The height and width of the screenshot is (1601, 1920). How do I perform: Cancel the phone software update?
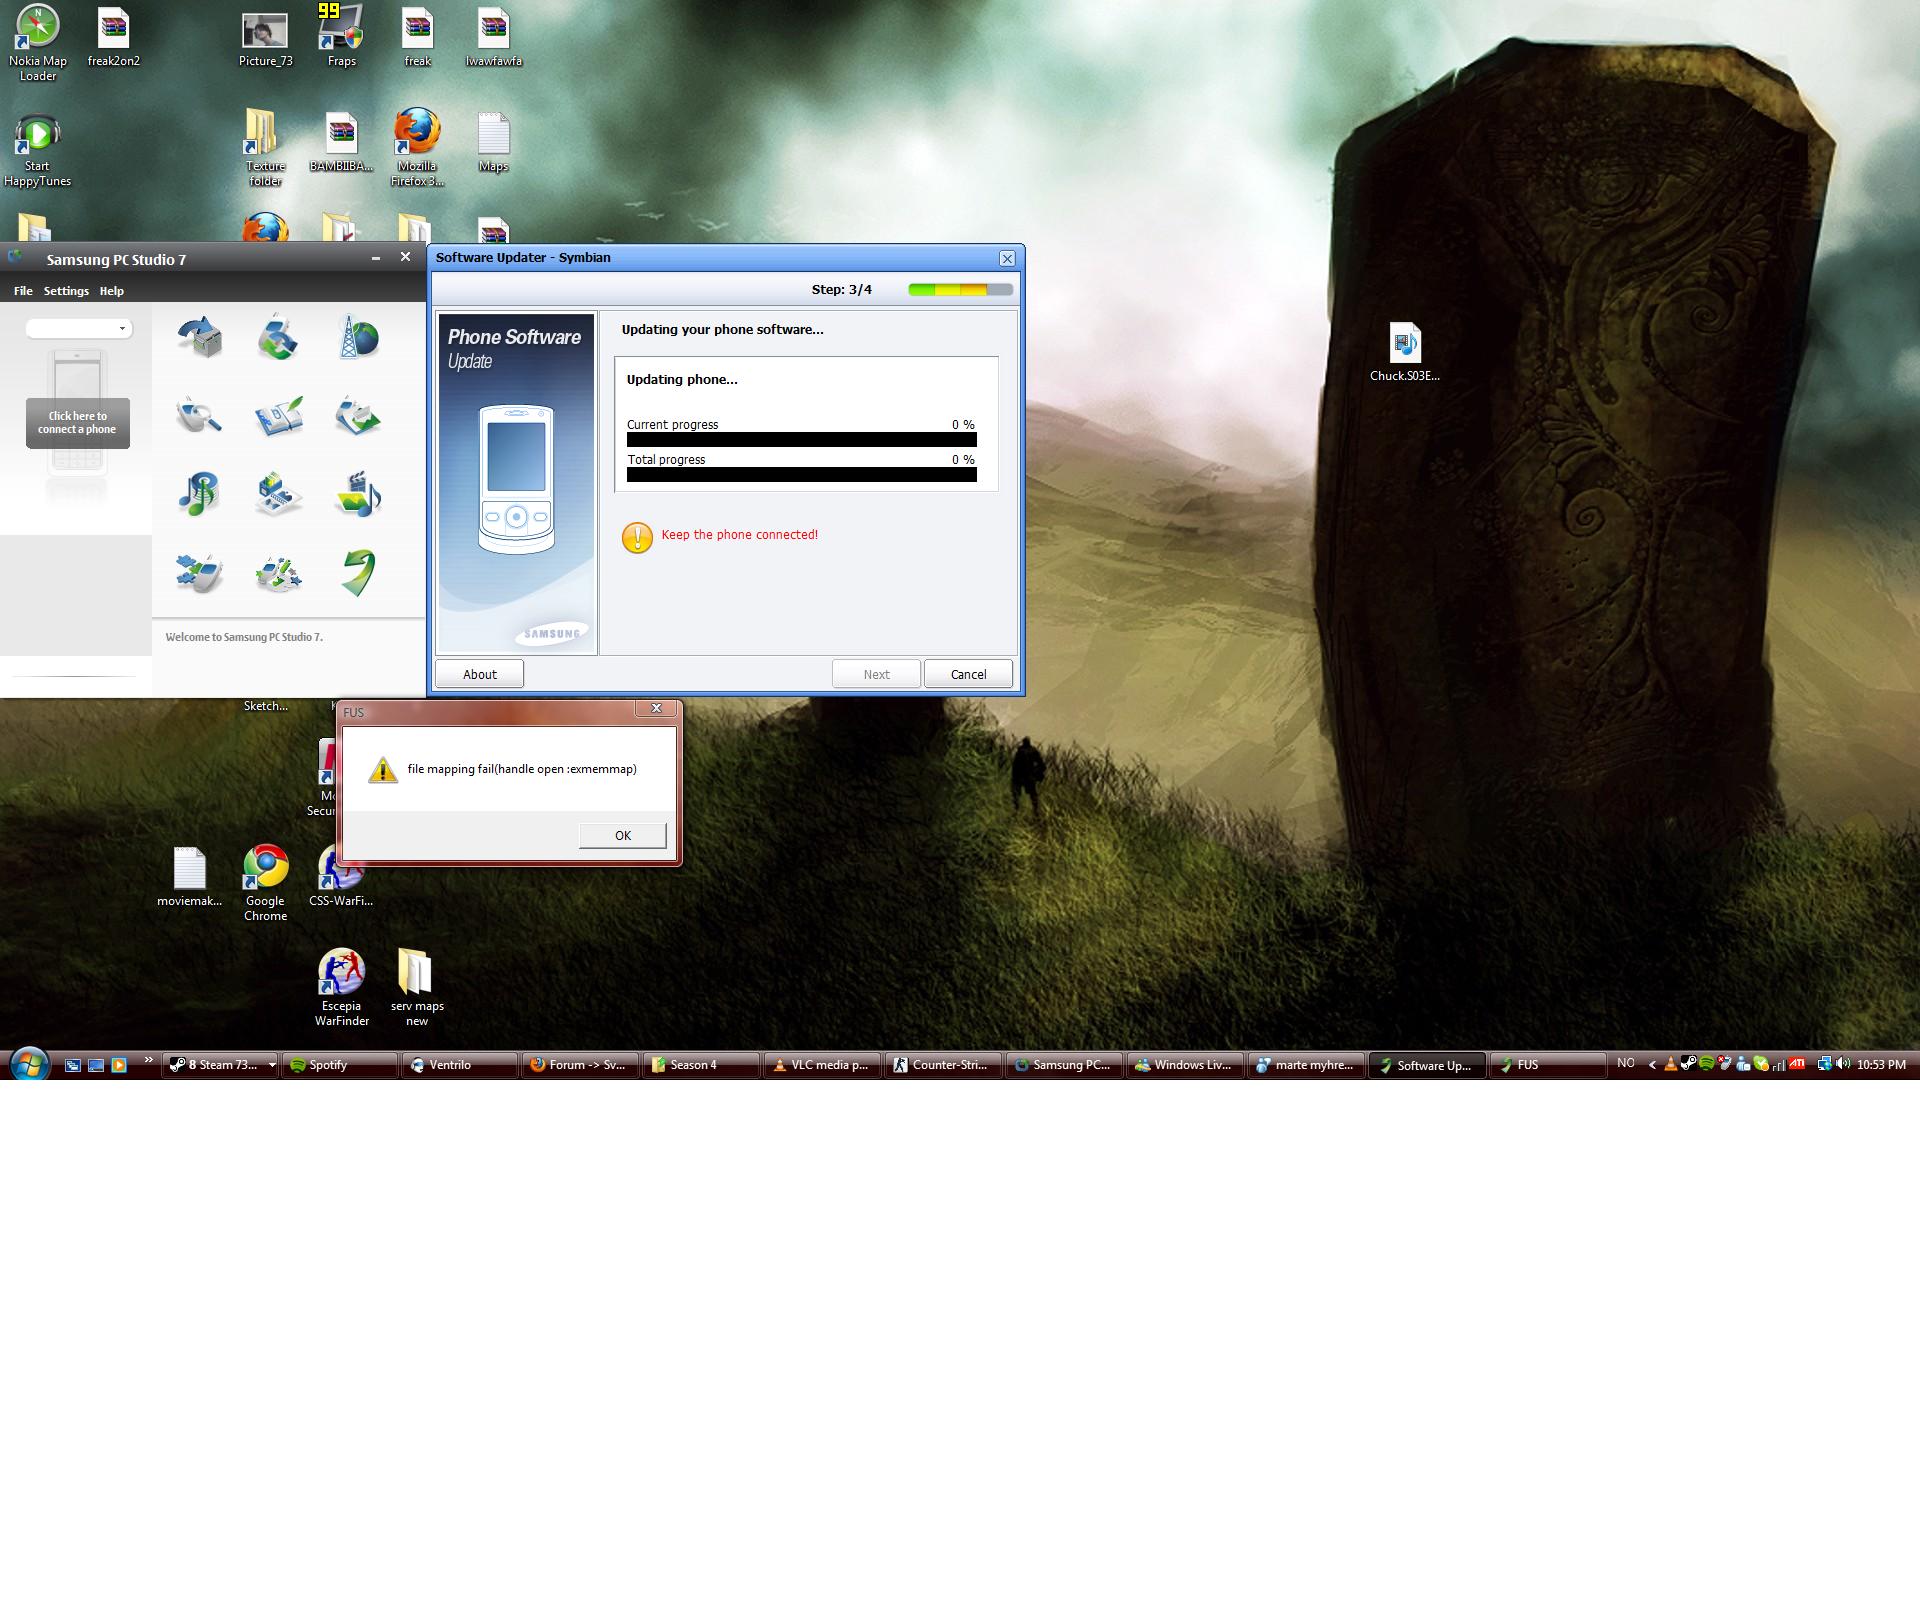(x=967, y=674)
